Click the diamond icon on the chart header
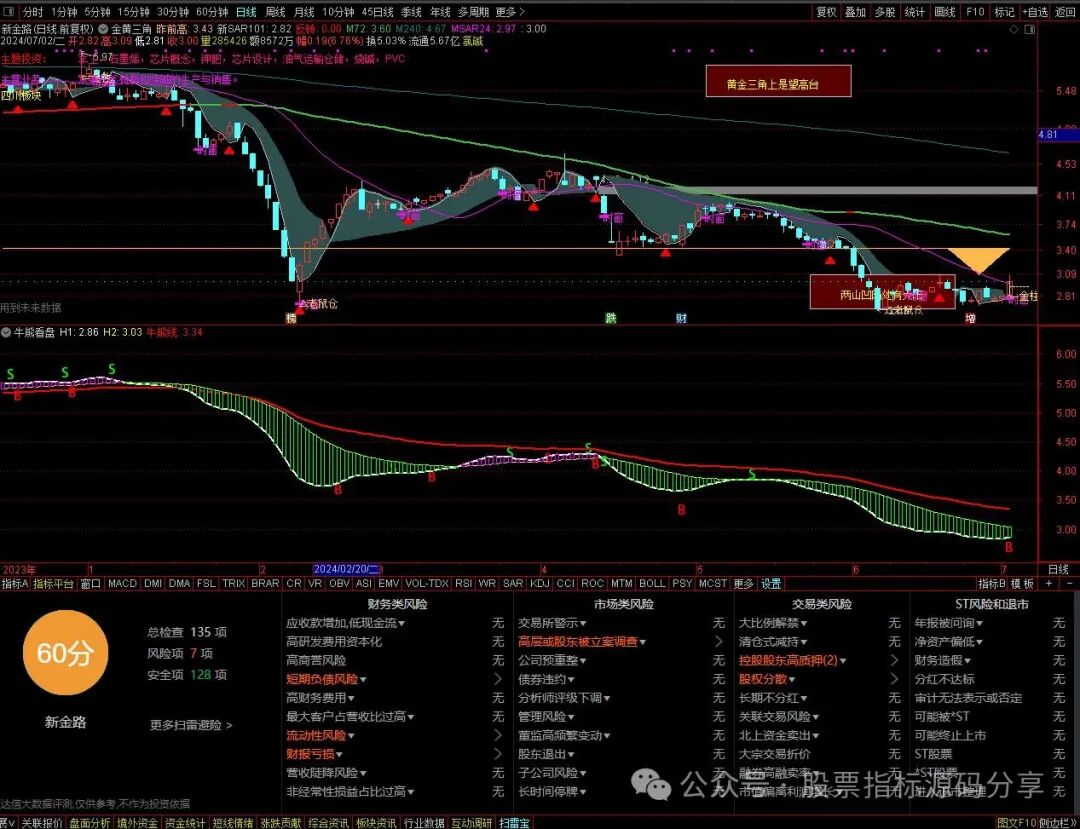This screenshot has height=829, width=1080. tap(1013, 30)
